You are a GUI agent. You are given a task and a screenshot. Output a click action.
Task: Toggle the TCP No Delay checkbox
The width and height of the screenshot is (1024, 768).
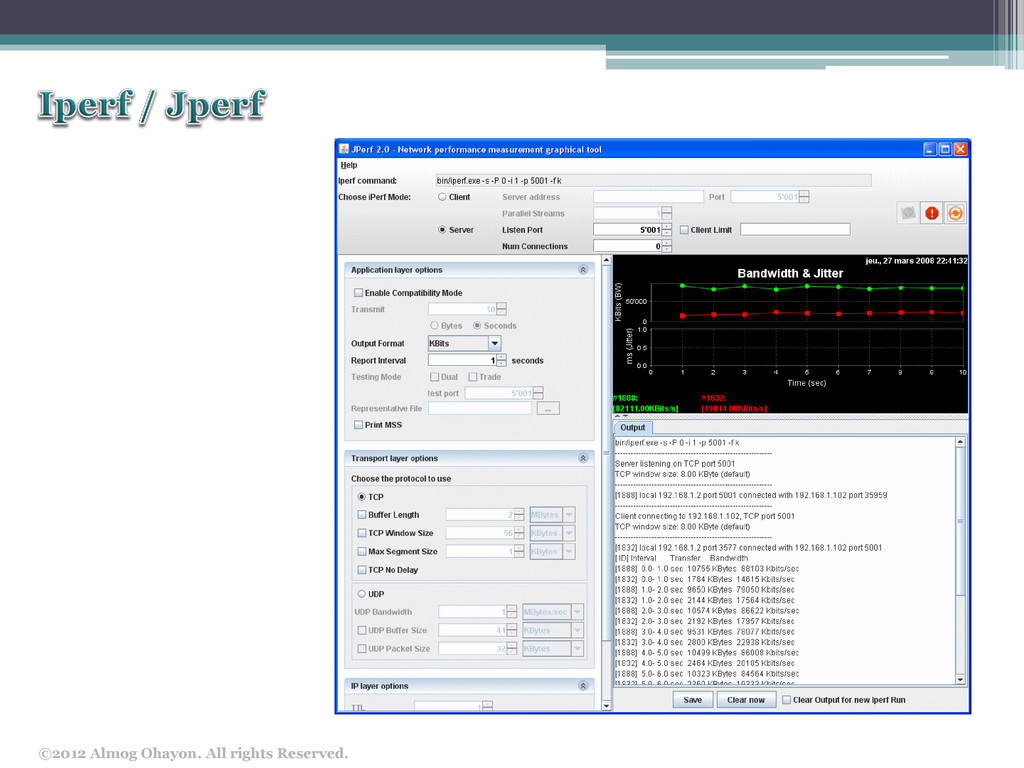click(362, 569)
